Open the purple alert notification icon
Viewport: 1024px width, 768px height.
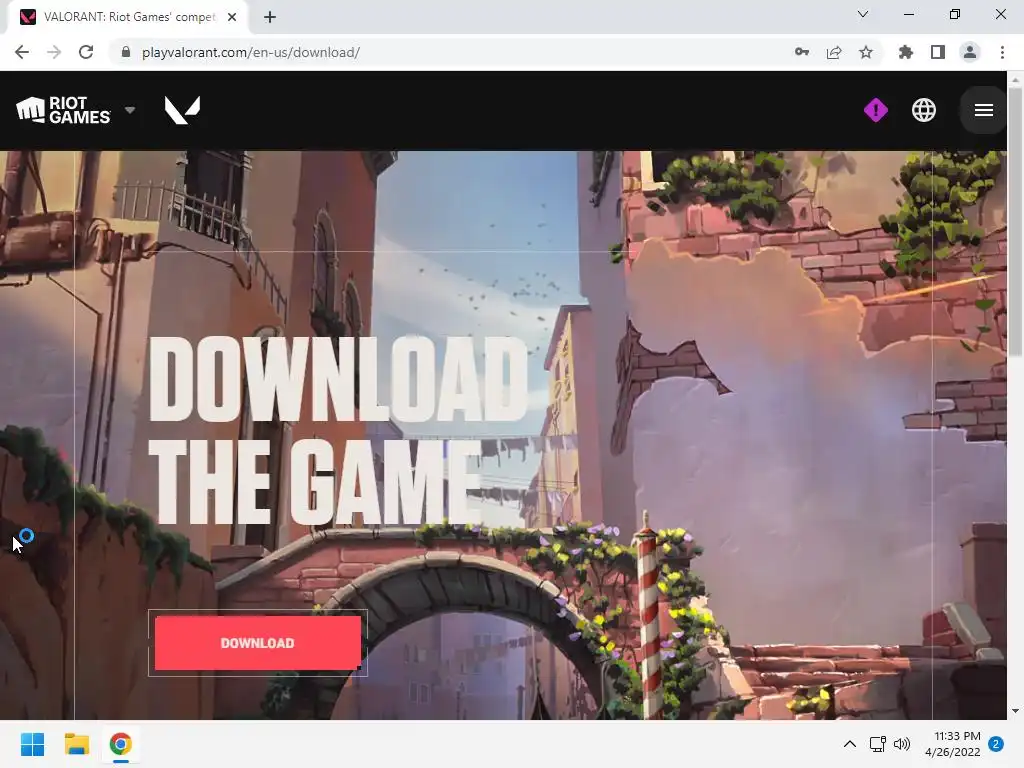876,110
